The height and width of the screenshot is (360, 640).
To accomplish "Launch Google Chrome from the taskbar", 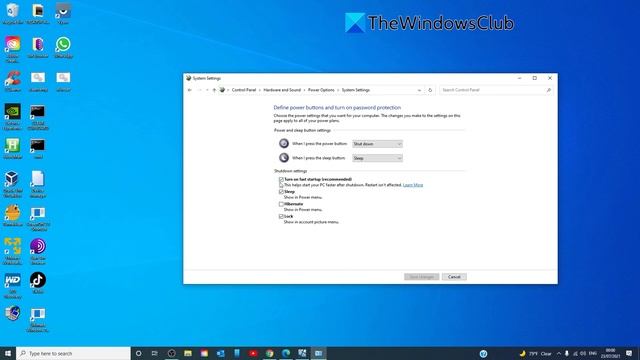I will [x=269, y=353].
